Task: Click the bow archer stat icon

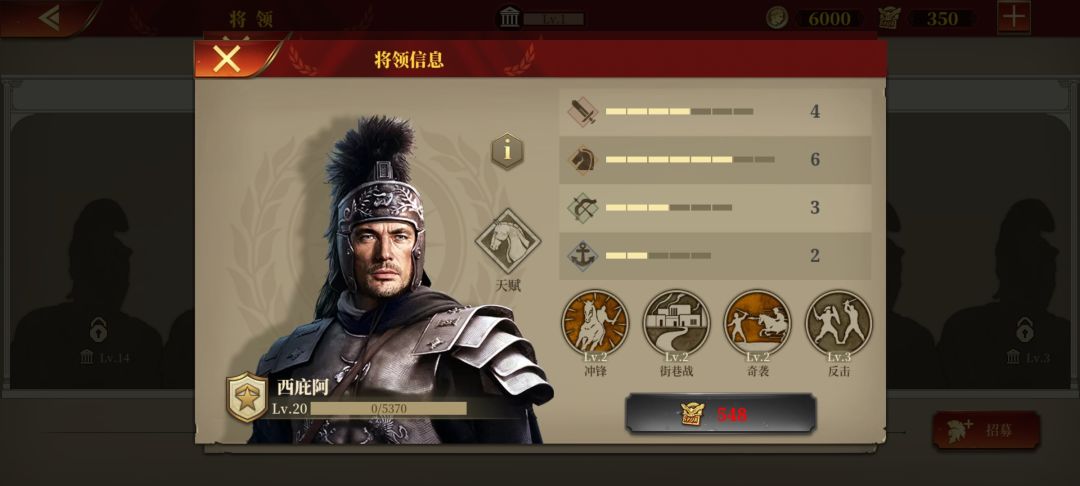Action: coord(583,208)
